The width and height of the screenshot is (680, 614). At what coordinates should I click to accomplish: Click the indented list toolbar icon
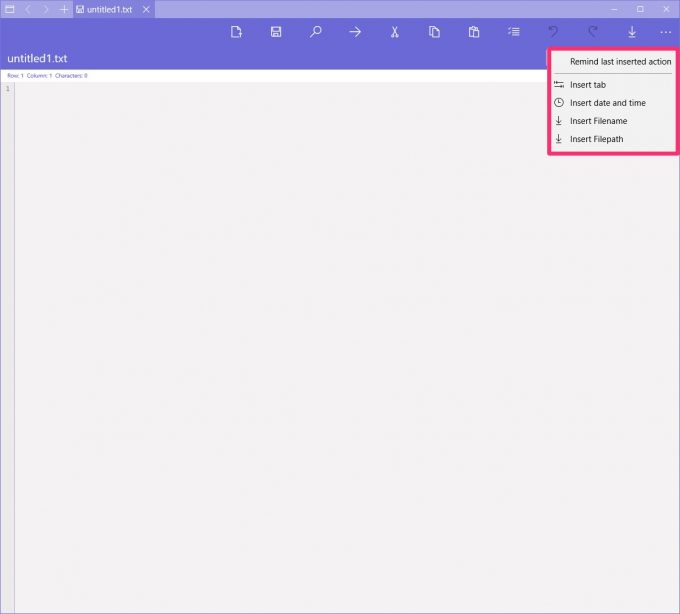pyautogui.click(x=513, y=32)
